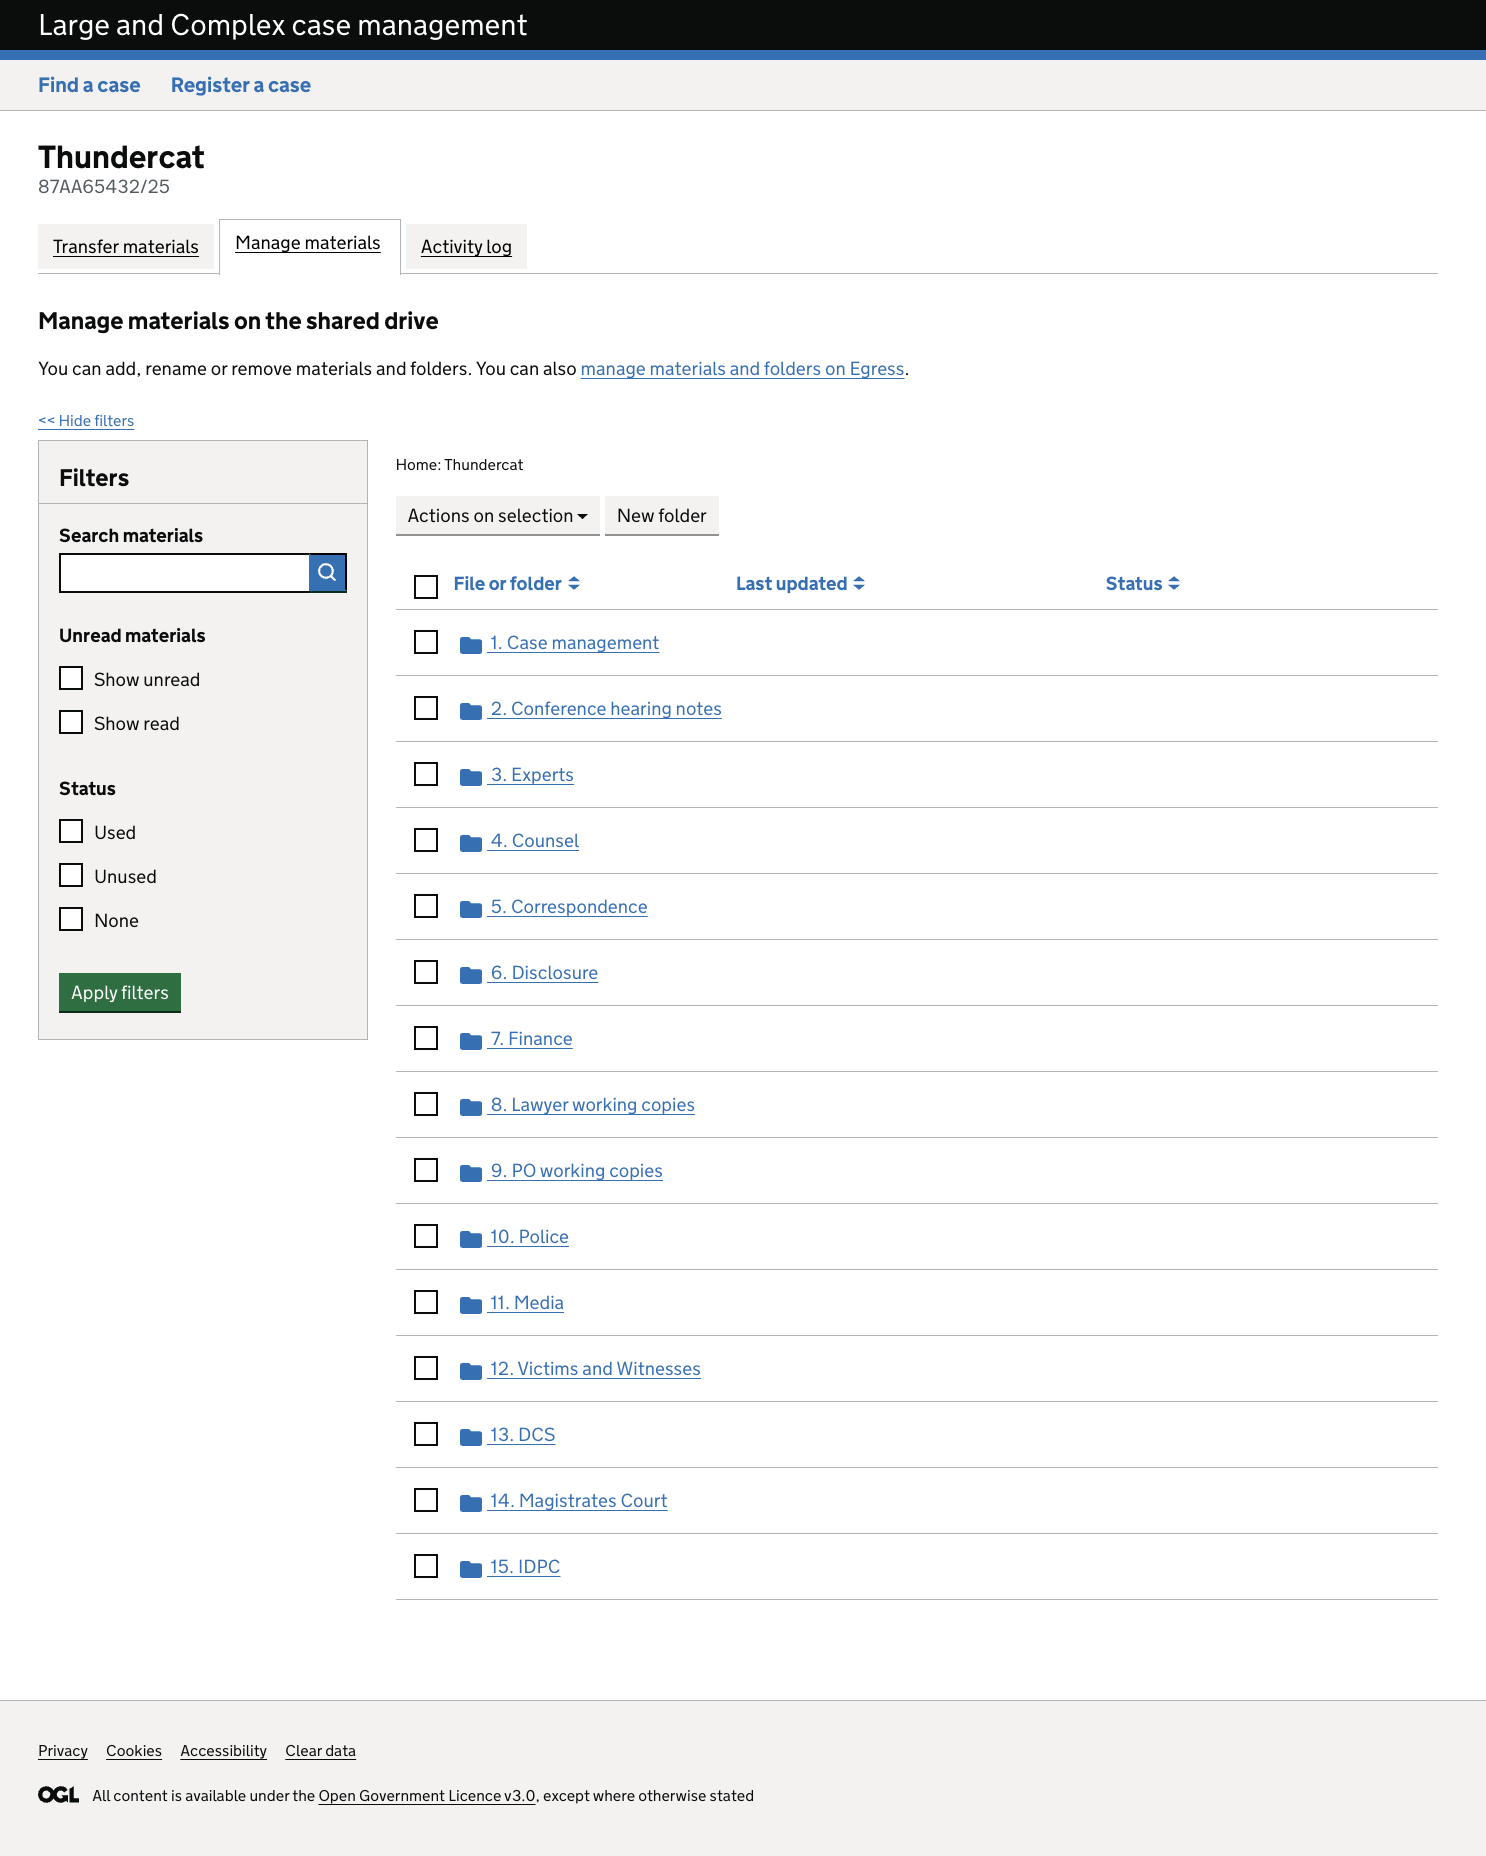Switch to the Activity log tab
Image resolution: width=1486 pixels, height=1856 pixels.
click(x=466, y=247)
